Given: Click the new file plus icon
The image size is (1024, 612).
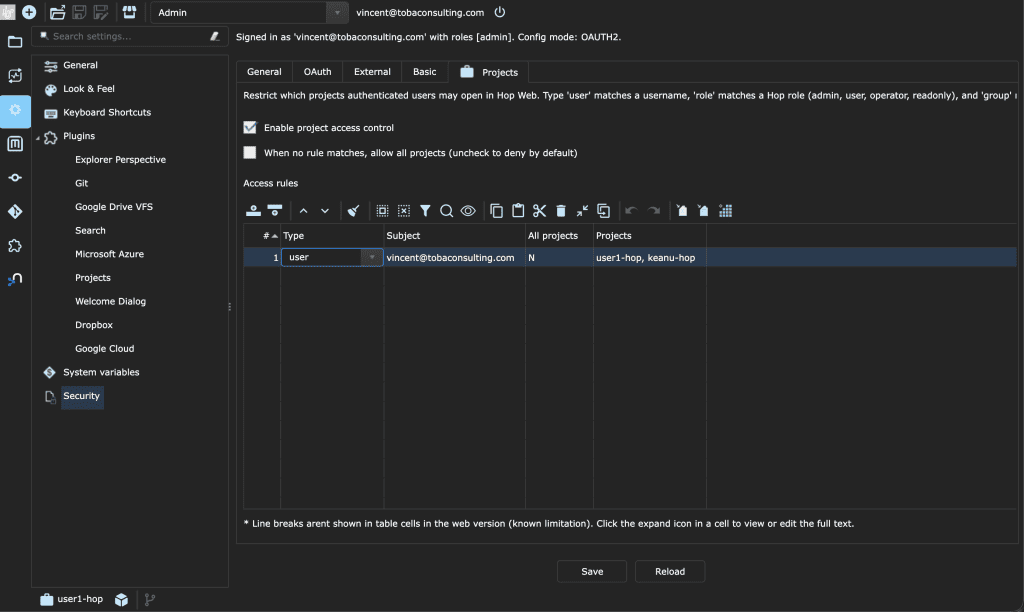Looking at the screenshot, I should pos(29,12).
